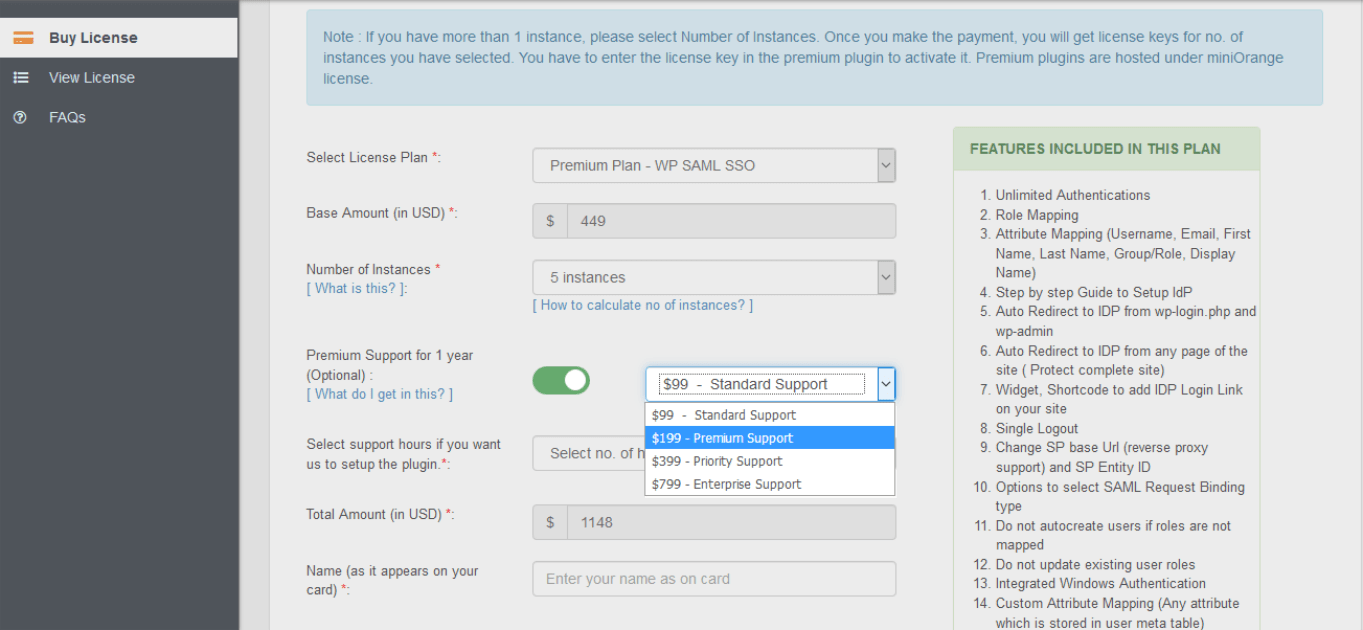The height and width of the screenshot is (630, 1363).
Task: Select $799 Enterprise Support option
Action: coord(770,484)
